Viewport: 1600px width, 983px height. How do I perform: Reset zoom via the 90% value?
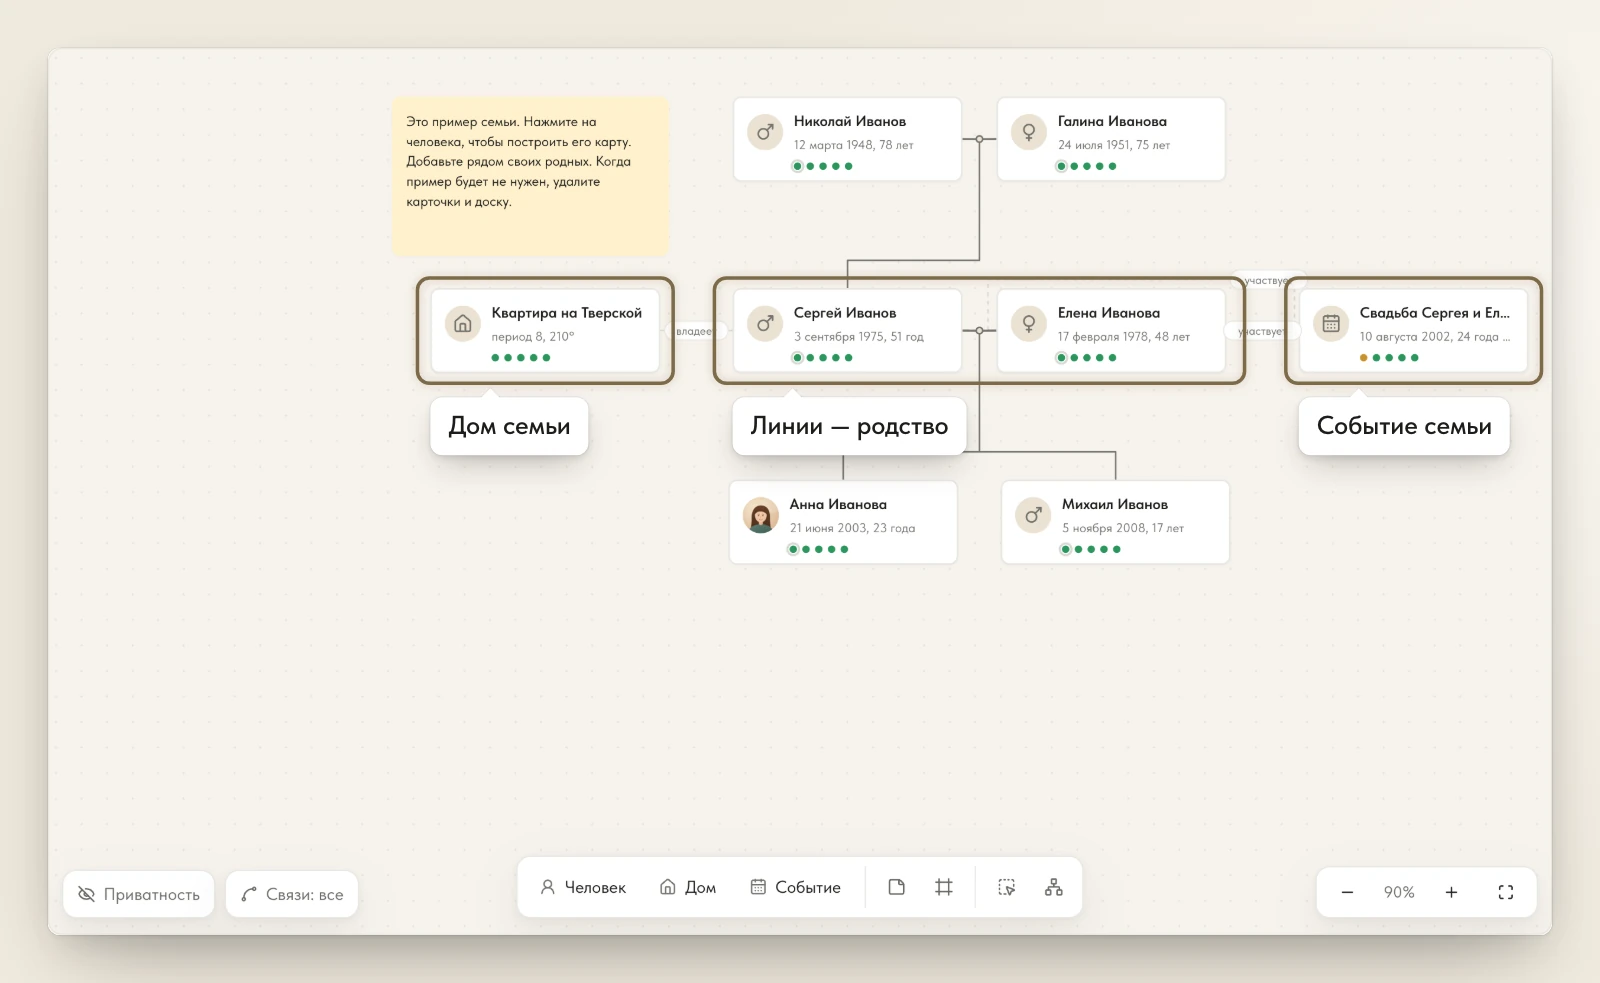click(x=1399, y=892)
